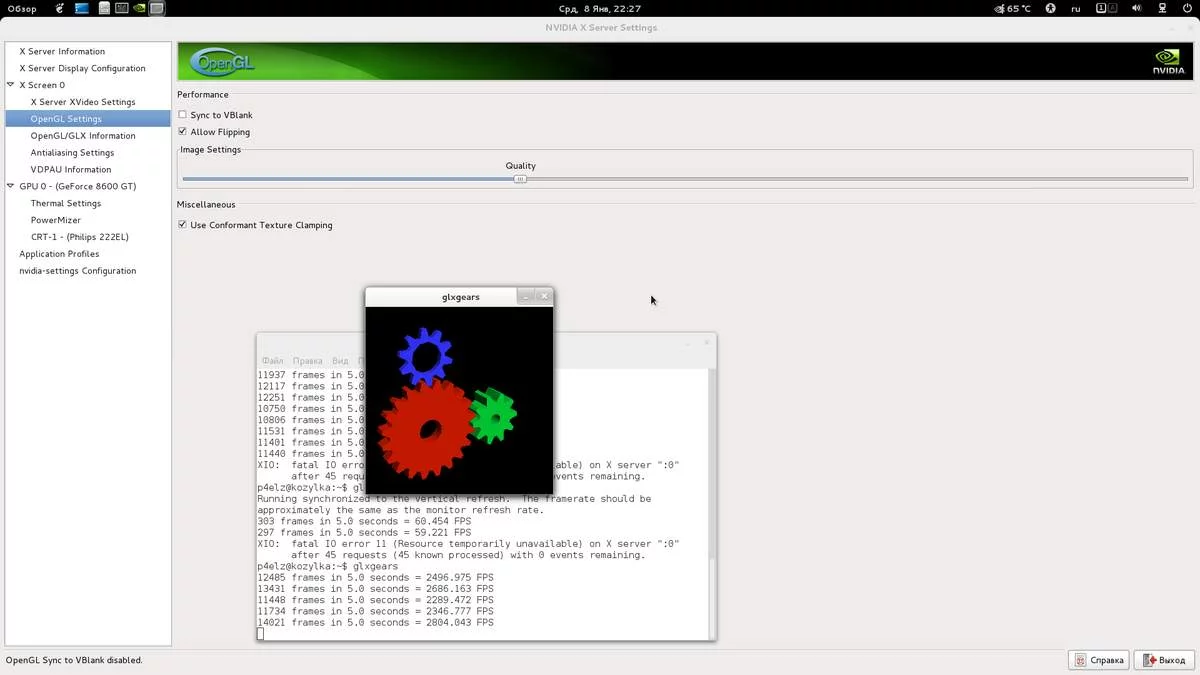Open the Файл menu in terminal
Screen dimensions: 1200x675
point(272,361)
